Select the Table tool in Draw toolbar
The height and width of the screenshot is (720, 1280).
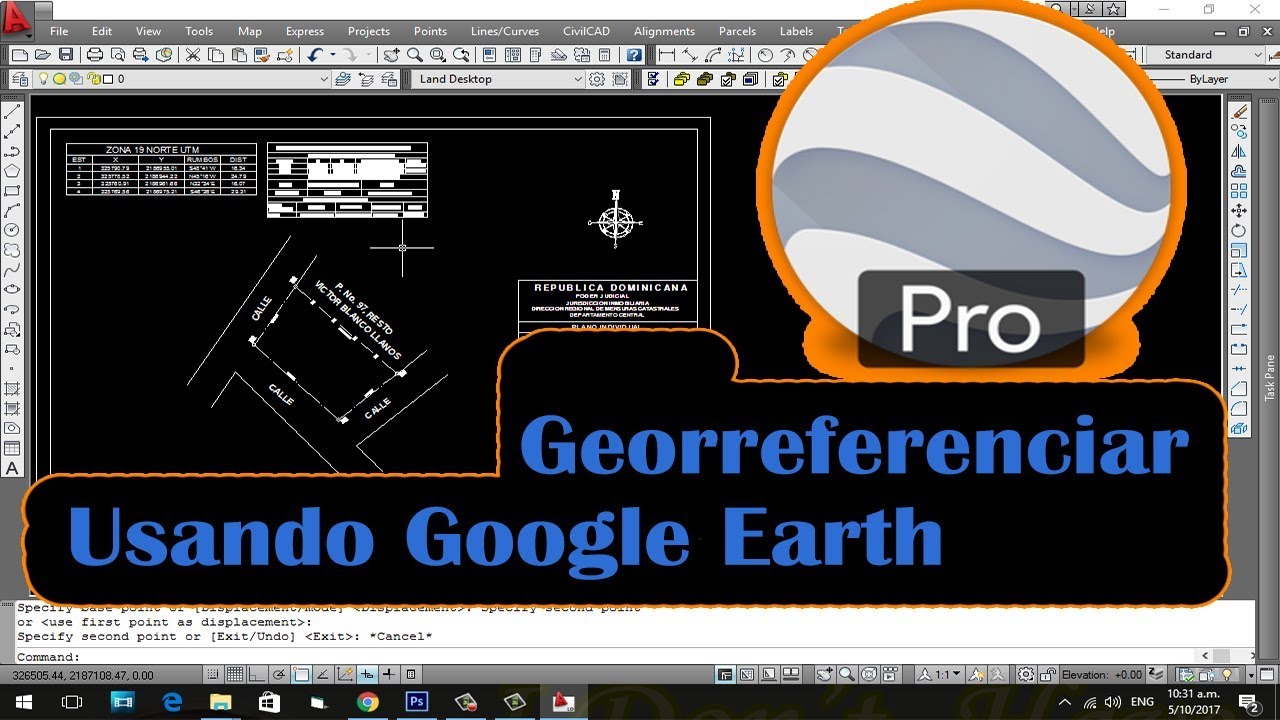[12, 448]
